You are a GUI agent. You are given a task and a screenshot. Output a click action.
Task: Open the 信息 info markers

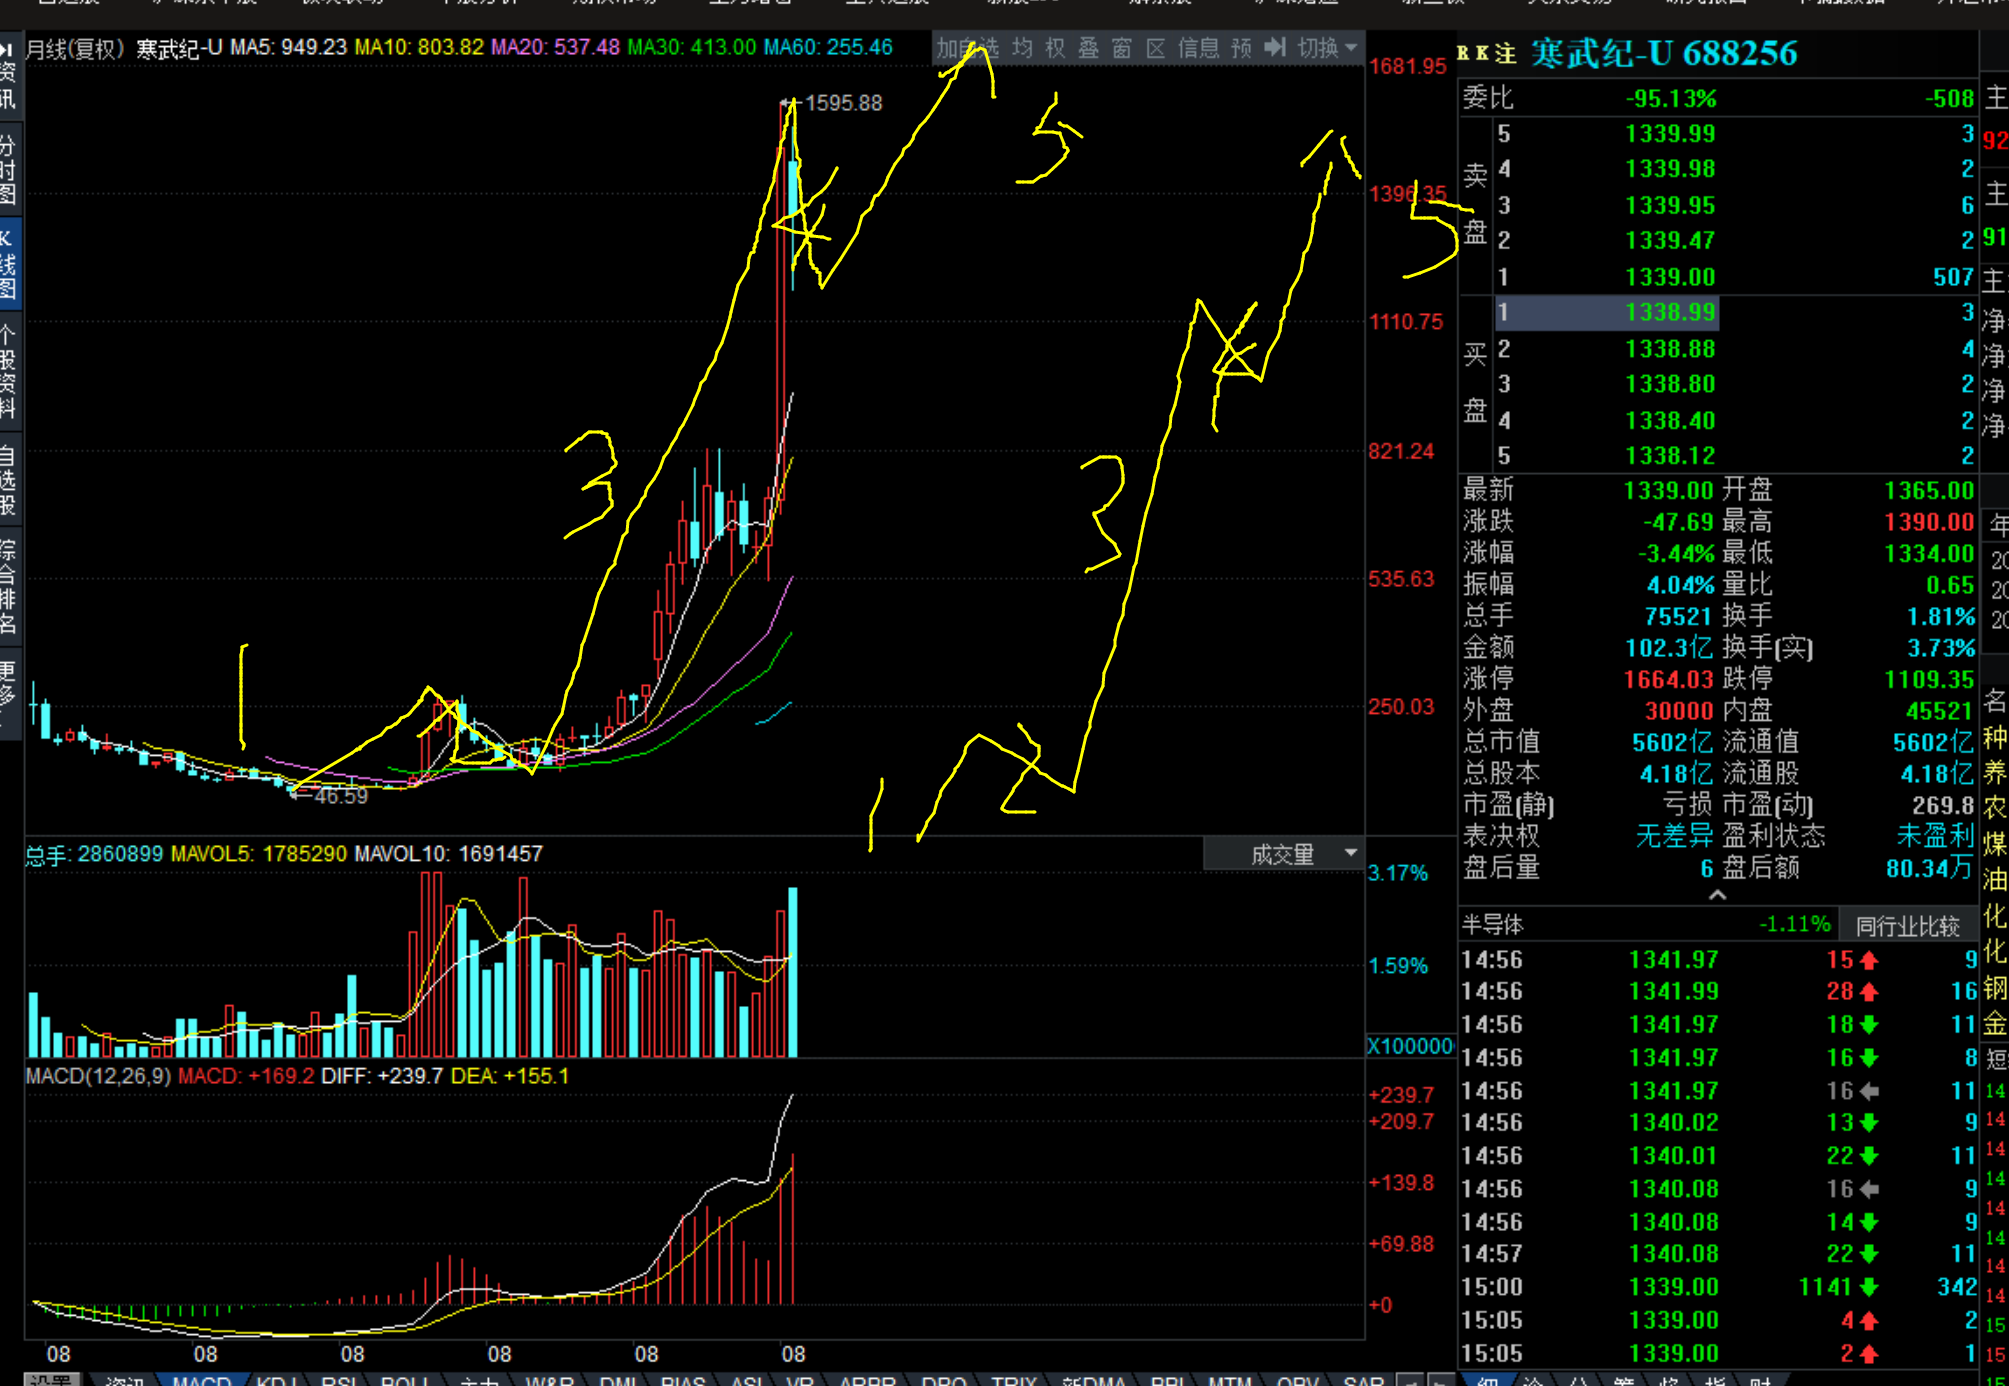point(1198,48)
